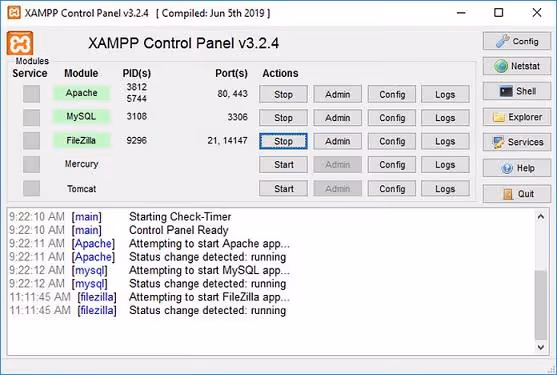Screen dimensions: 557x375
Task: Toggle the FileZilla service checkbox
Action: [x=32, y=141]
